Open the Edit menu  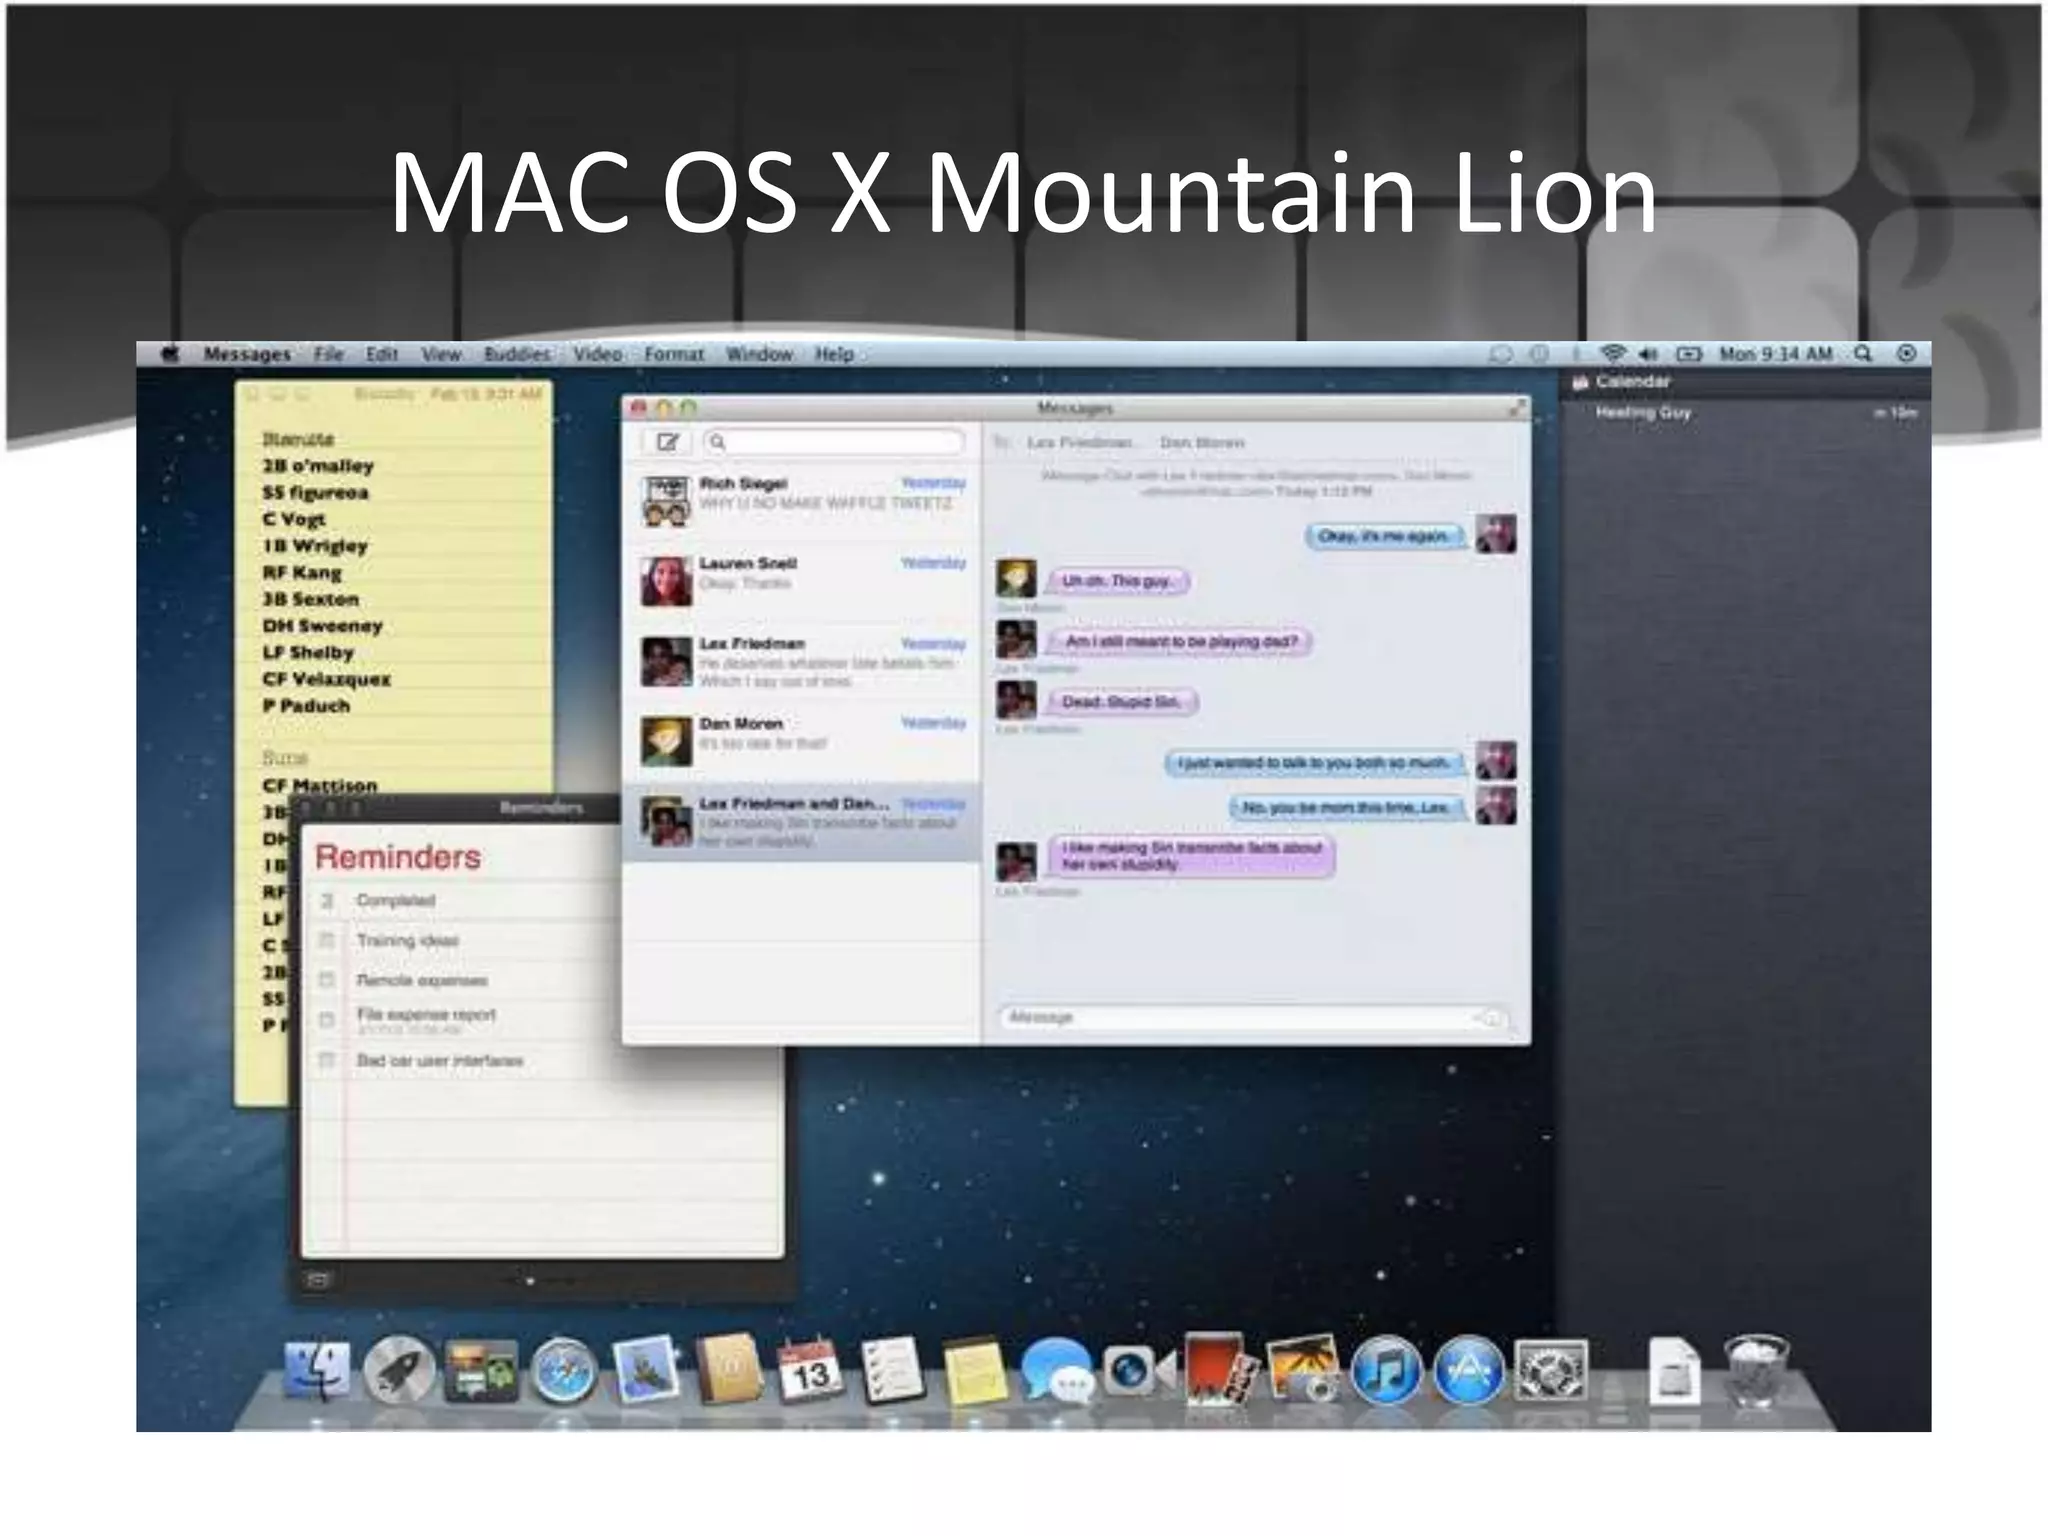coord(381,354)
